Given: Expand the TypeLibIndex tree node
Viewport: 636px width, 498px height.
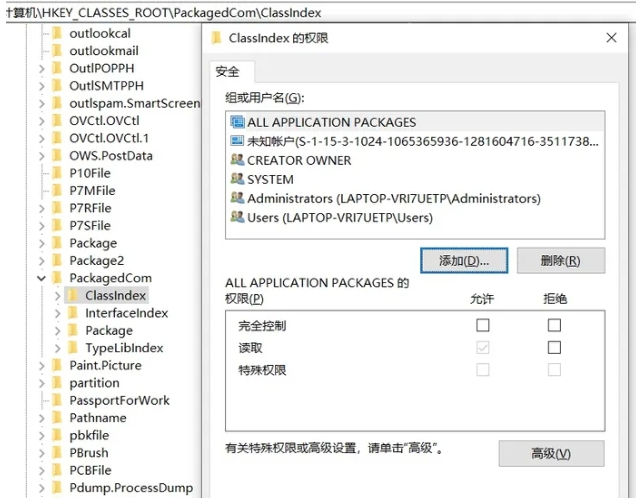Looking at the screenshot, I should tap(58, 348).
